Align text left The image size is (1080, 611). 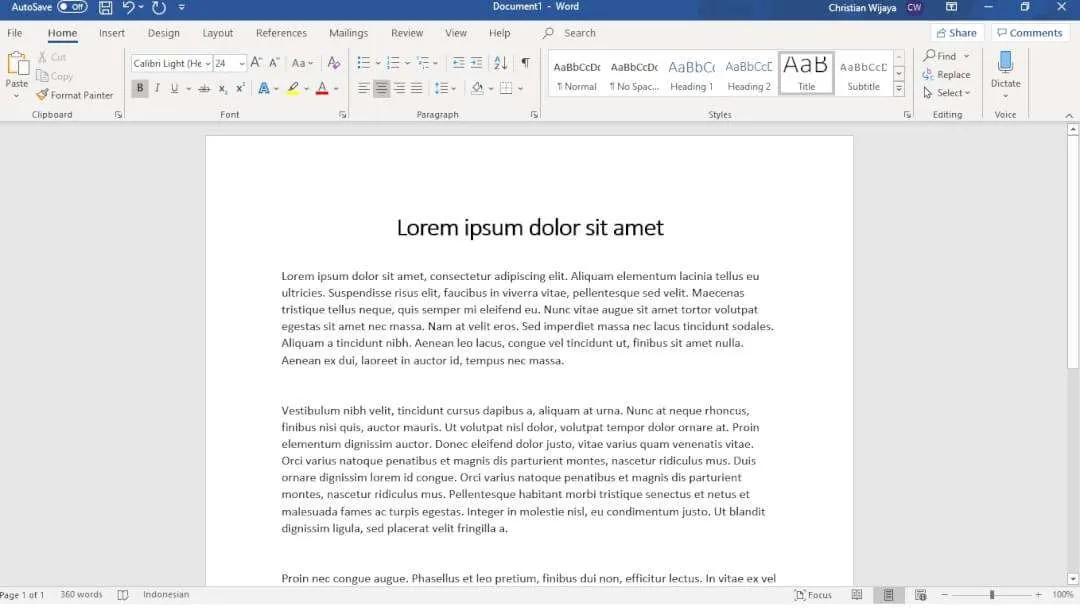364,88
